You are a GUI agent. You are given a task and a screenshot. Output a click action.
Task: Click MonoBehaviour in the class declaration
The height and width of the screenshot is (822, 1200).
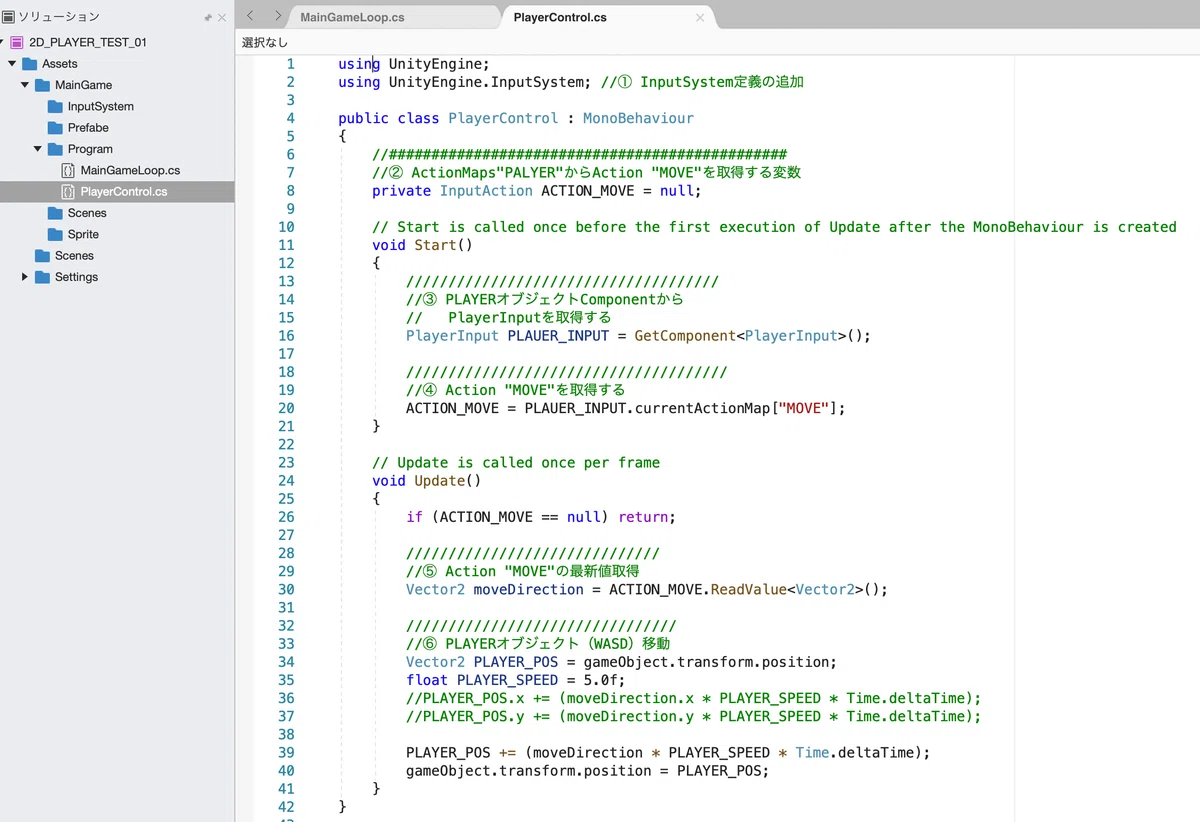pyautogui.click(x=638, y=118)
